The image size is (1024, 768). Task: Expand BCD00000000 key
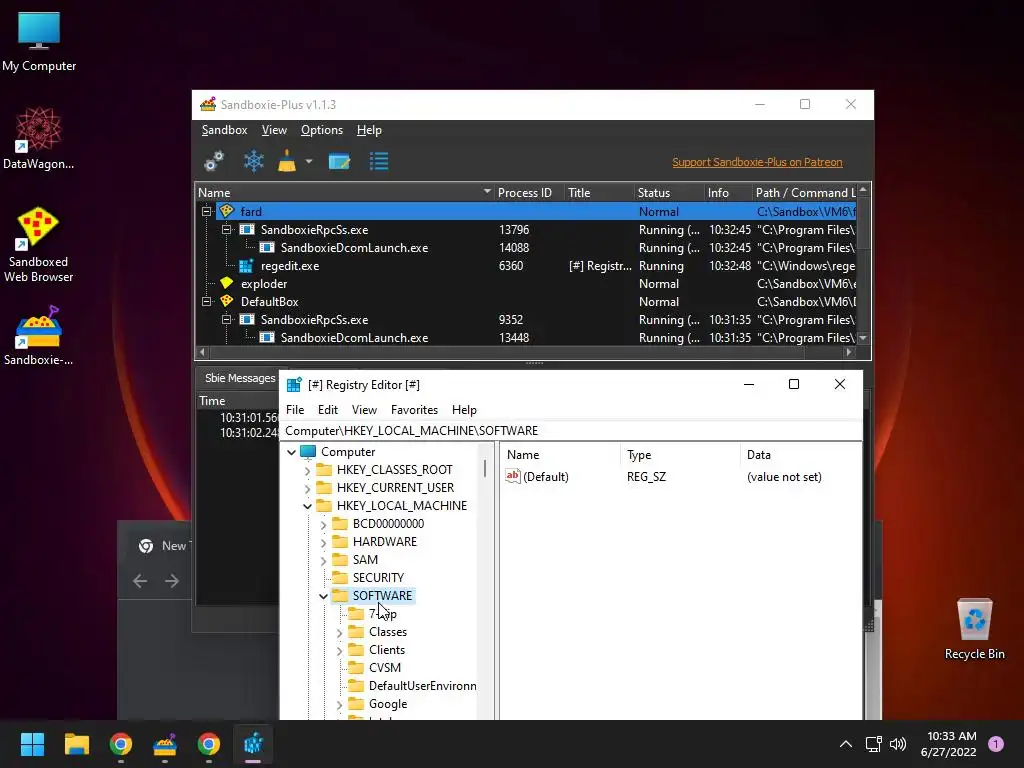[x=323, y=524]
